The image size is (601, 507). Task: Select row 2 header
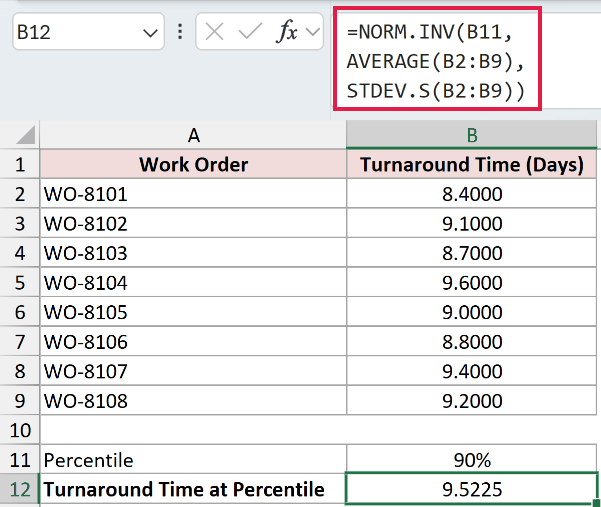(20, 194)
